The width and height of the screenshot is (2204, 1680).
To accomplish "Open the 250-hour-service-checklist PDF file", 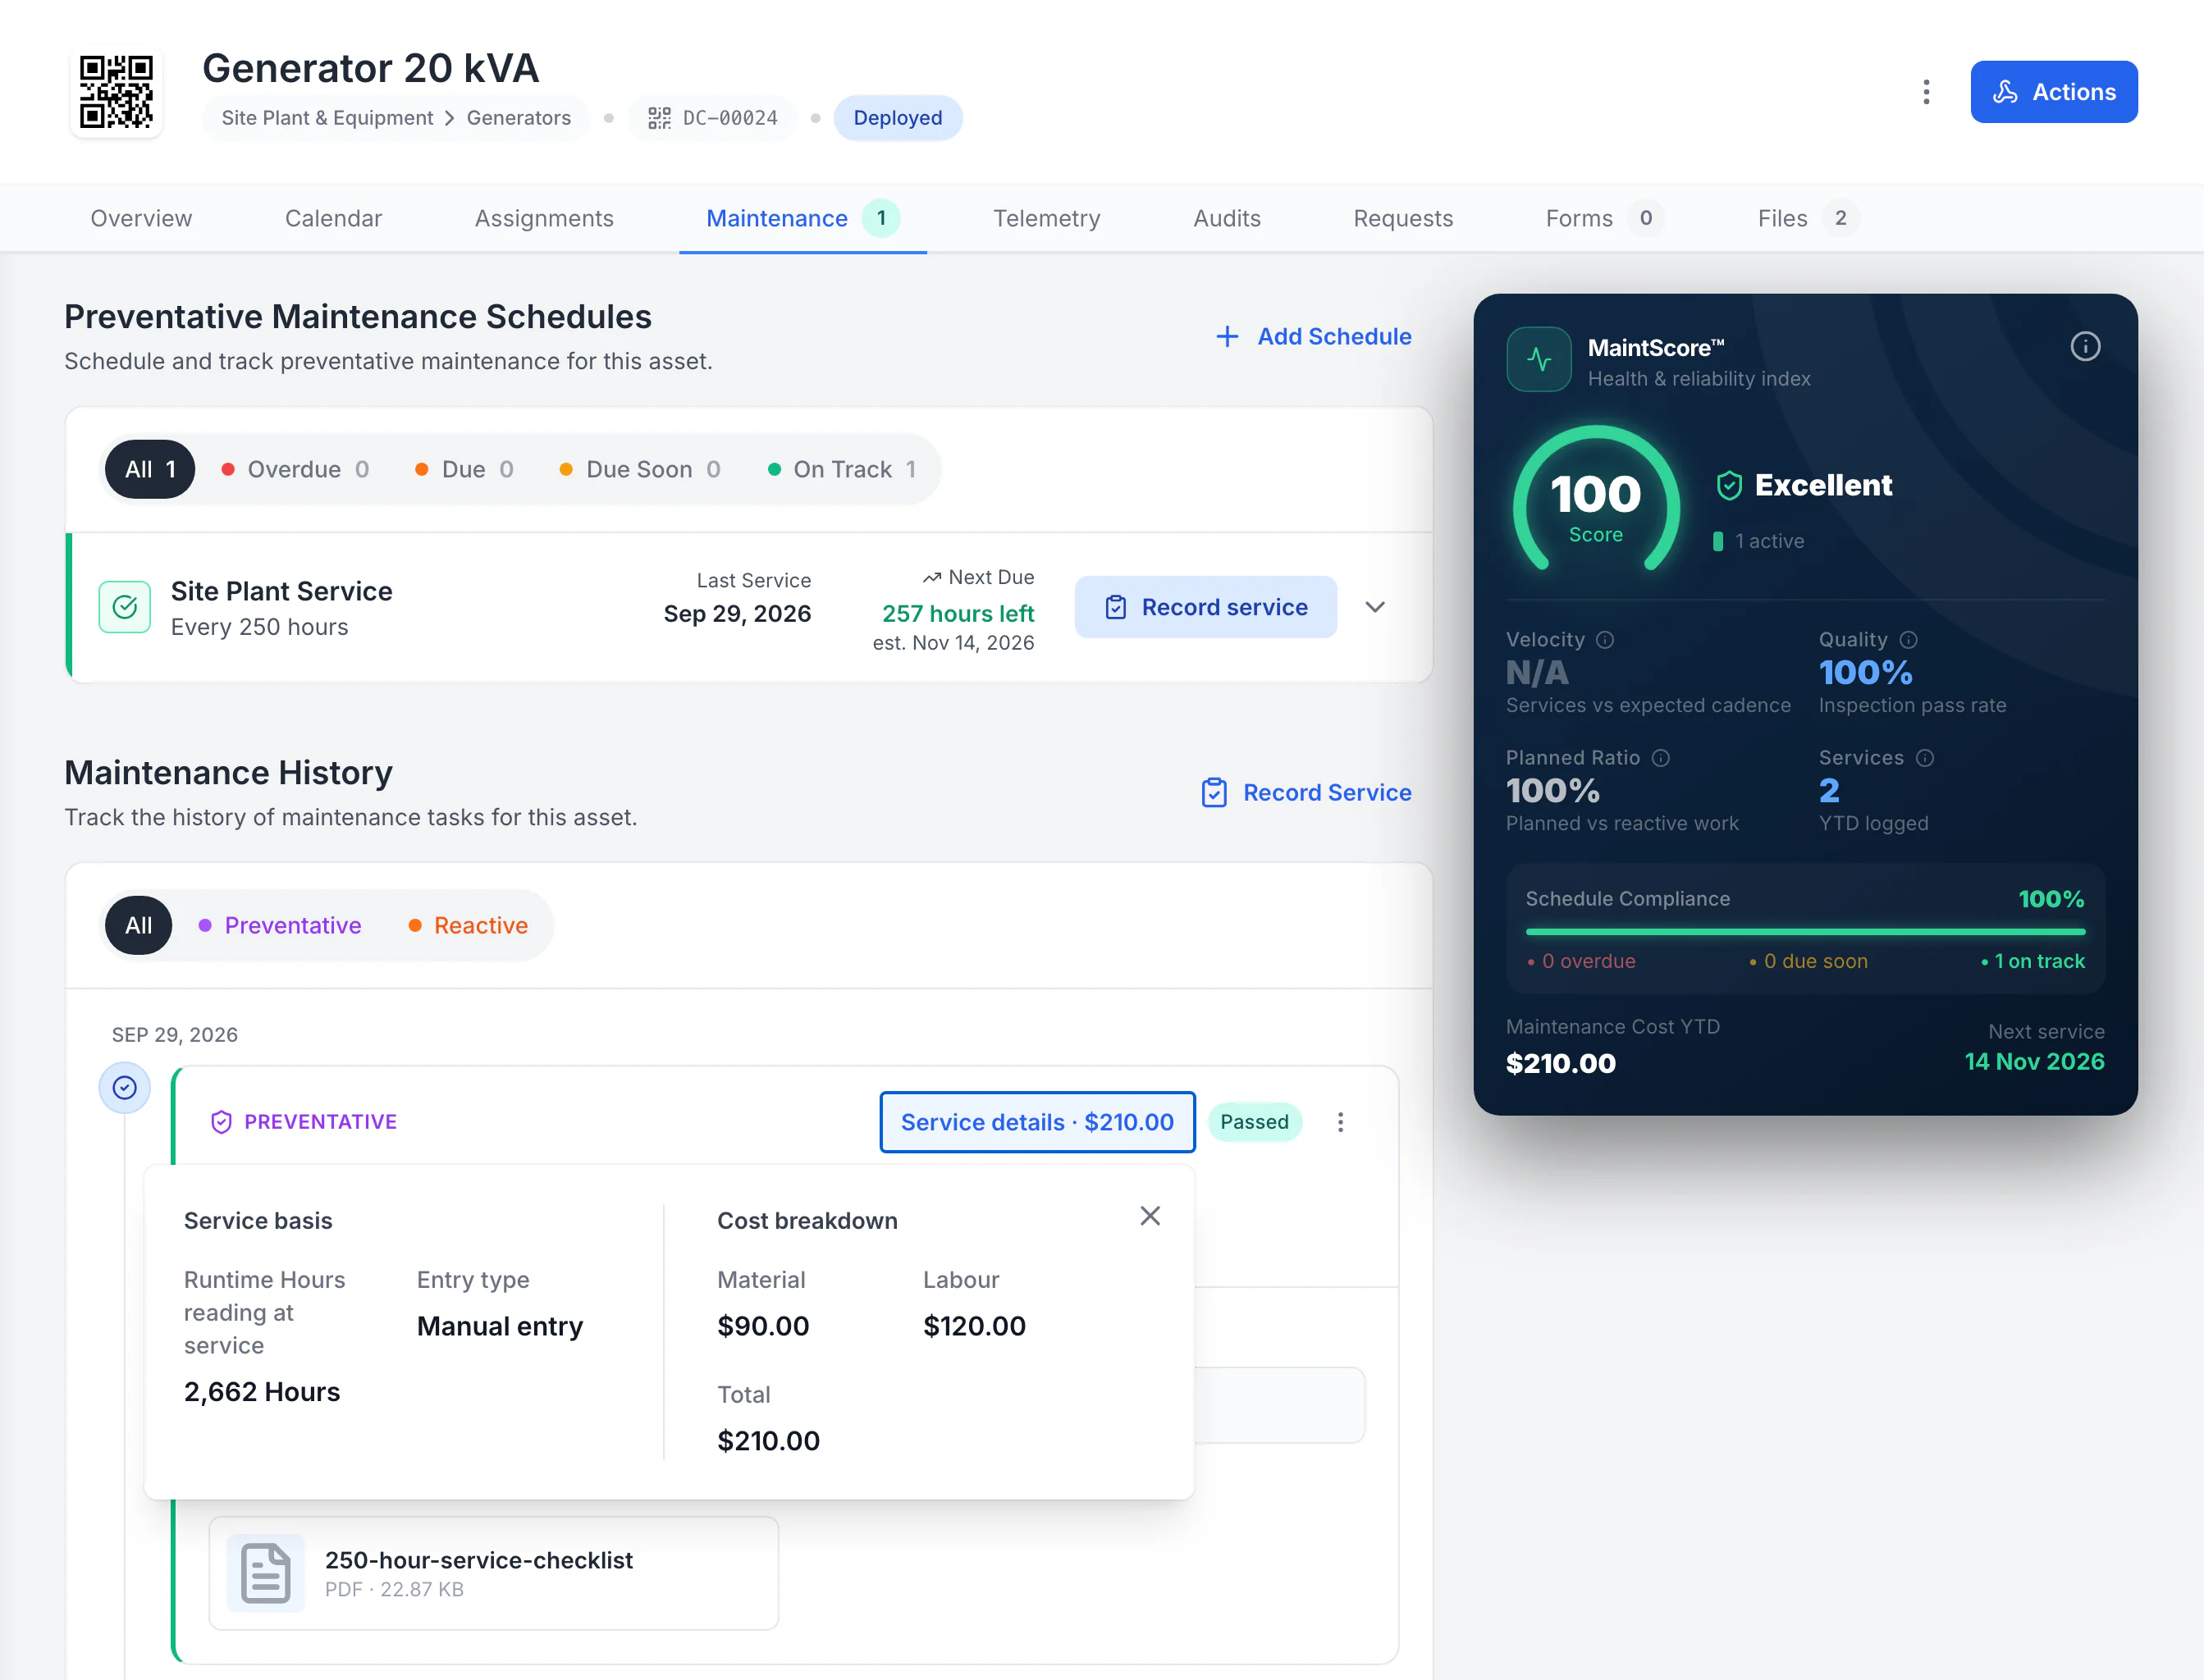I will pos(494,1573).
